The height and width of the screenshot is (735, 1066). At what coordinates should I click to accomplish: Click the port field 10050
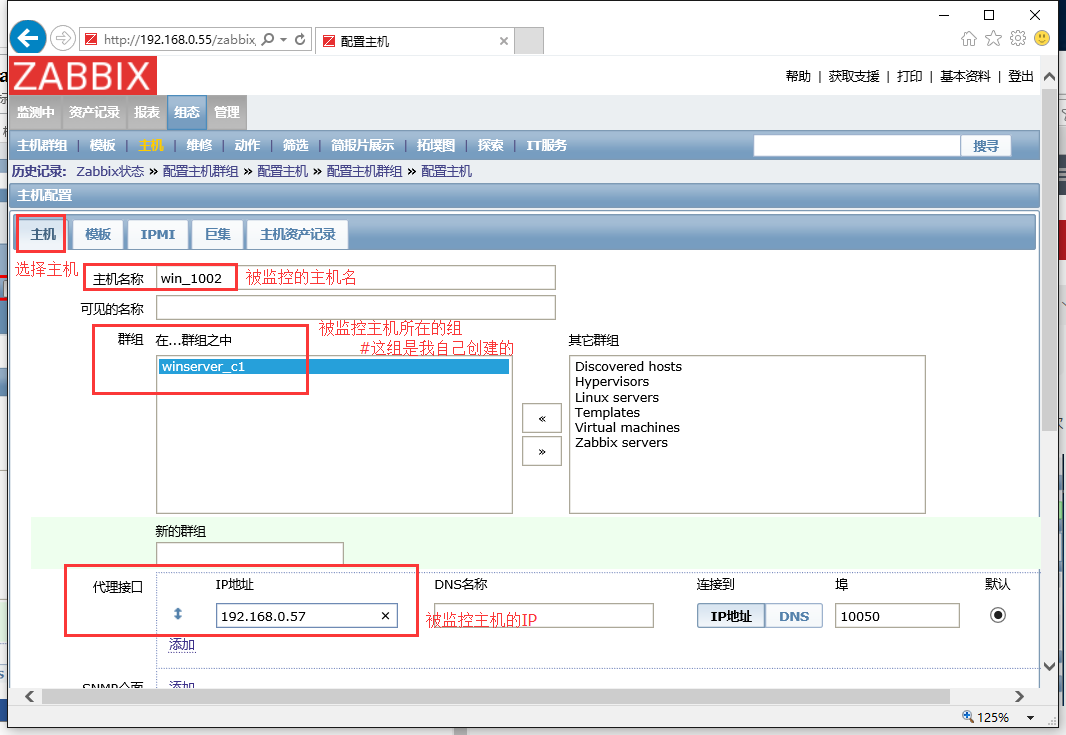tap(897, 616)
